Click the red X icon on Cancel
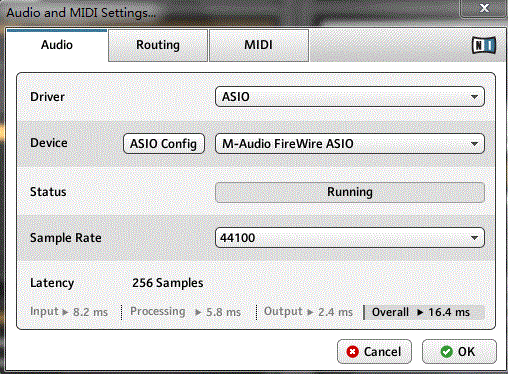This screenshot has width=508, height=374. coord(352,352)
